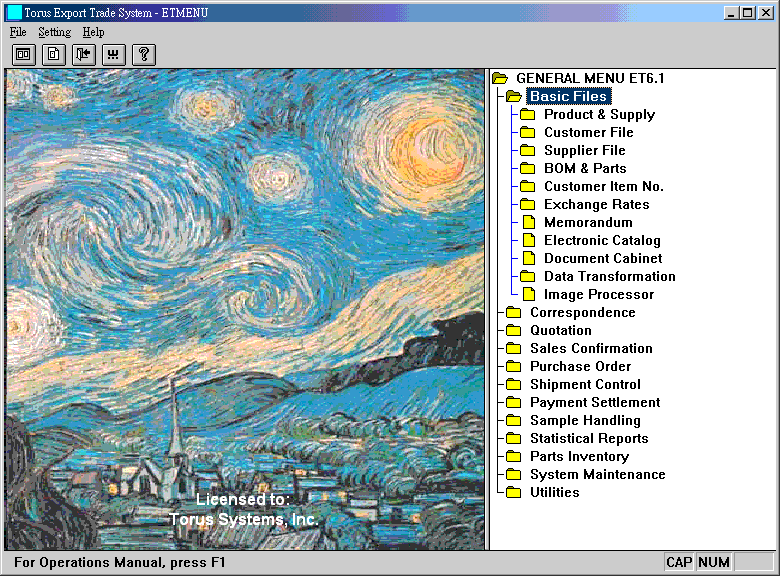780x576 pixels.
Task: Click the Starry Night splash image
Action: point(245,309)
